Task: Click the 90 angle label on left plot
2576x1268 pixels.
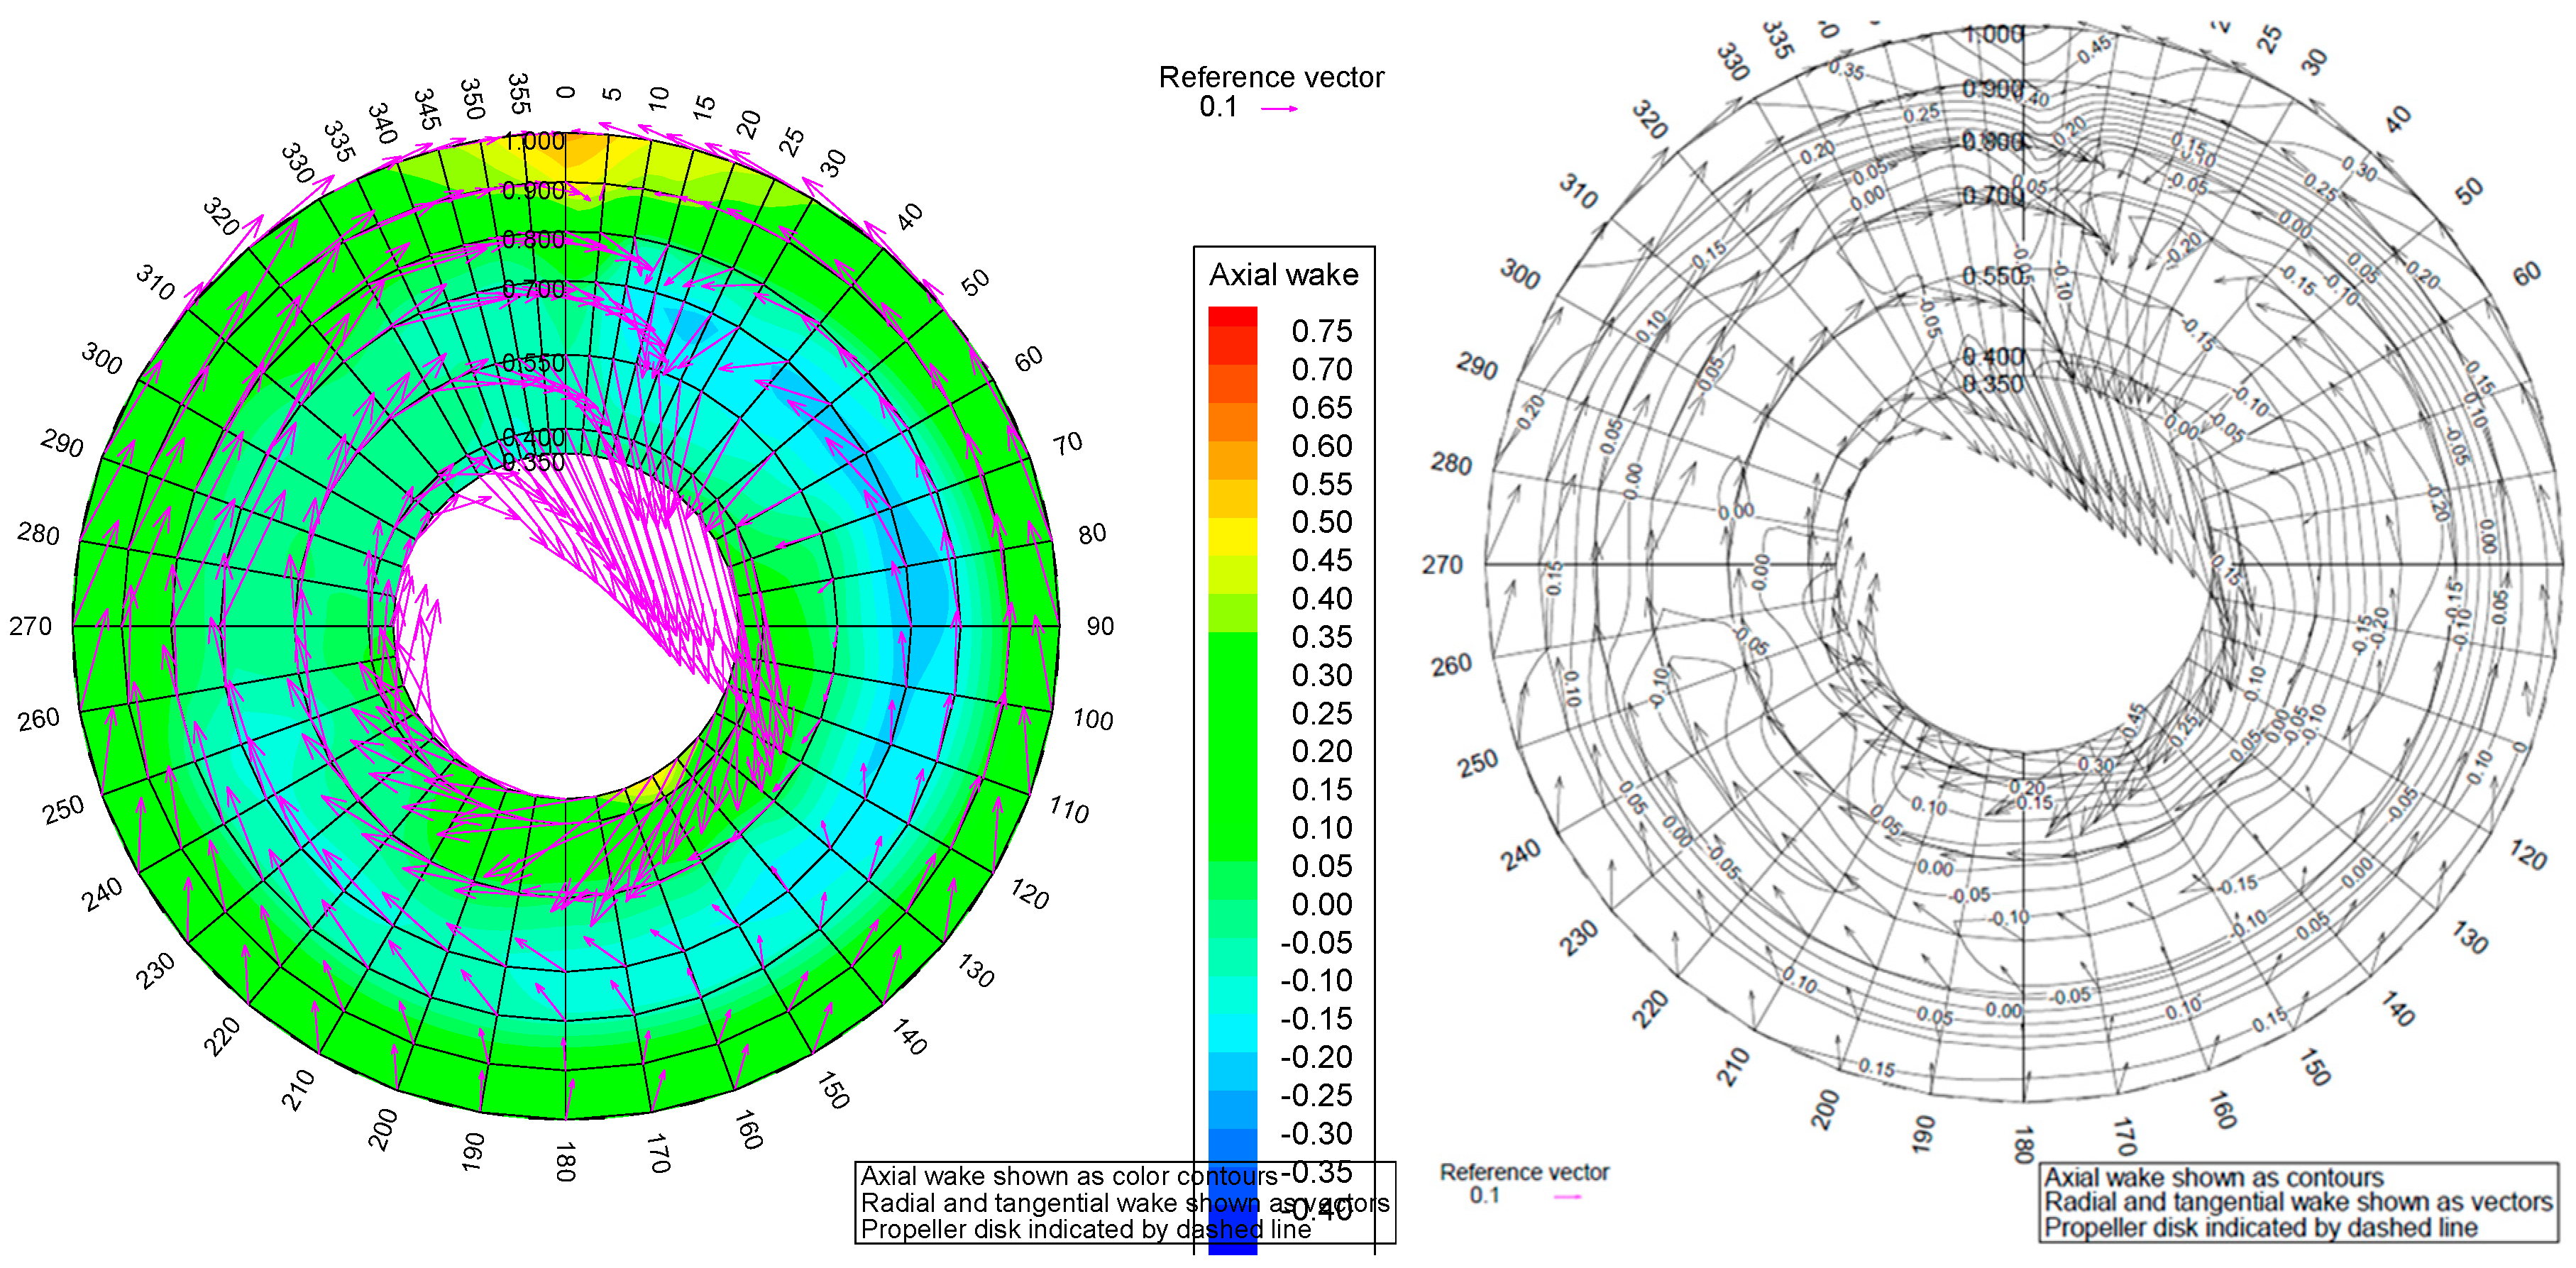Action: (x=1100, y=627)
